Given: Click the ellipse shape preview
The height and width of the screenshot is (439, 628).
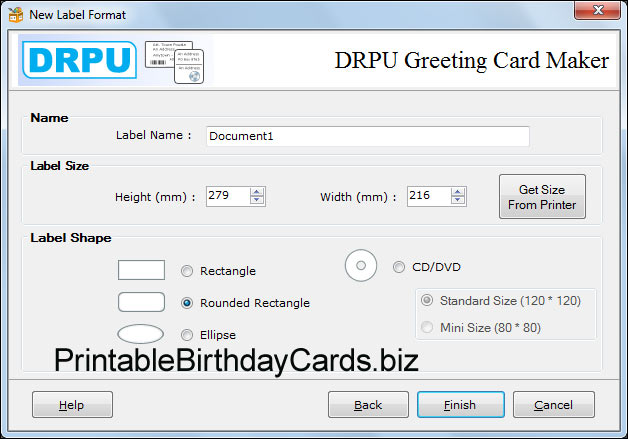Looking at the screenshot, I should pos(140,334).
